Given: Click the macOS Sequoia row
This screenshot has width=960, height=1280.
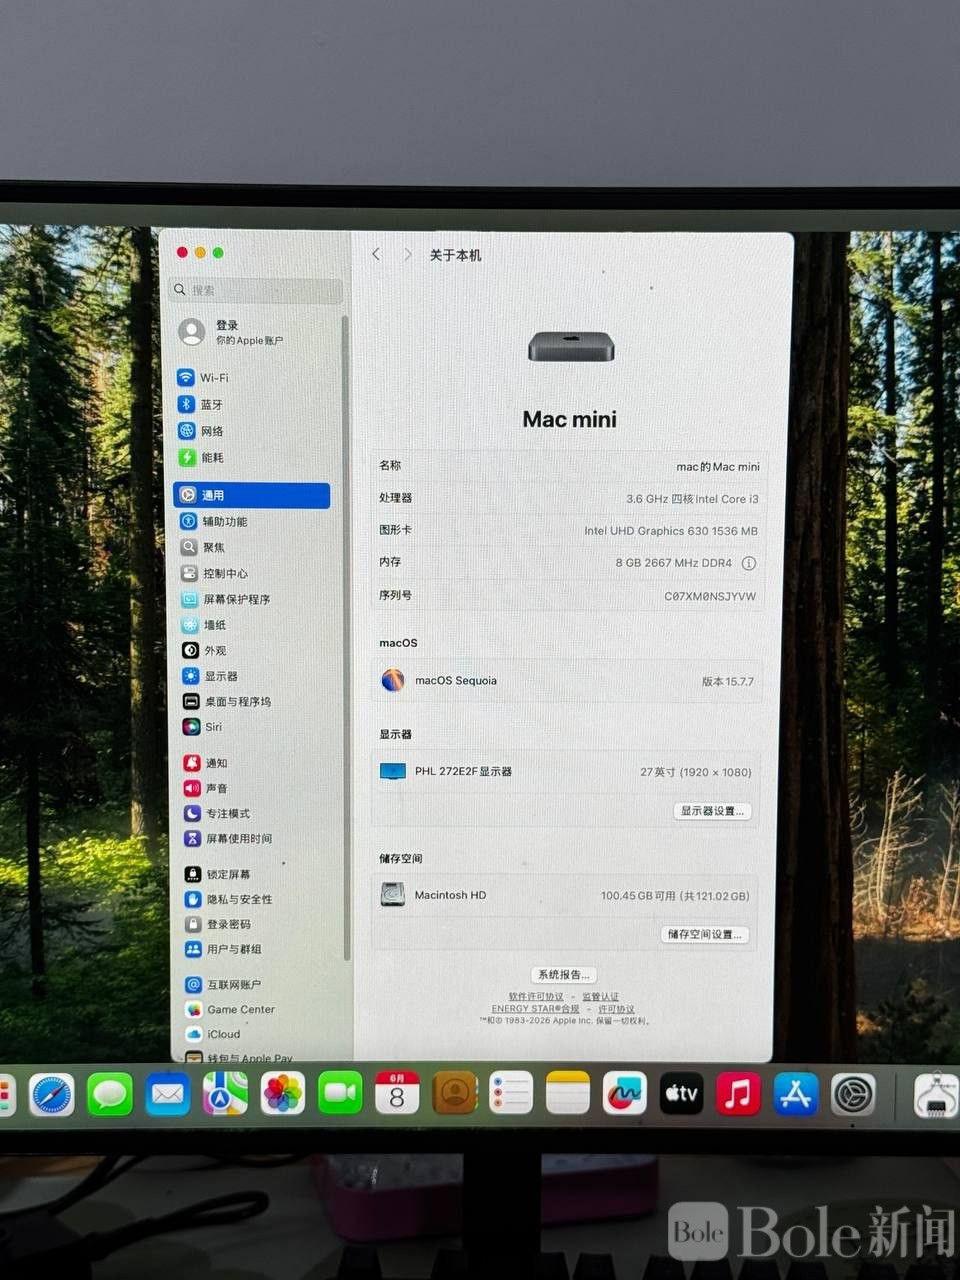Looking at the screenshot, I should 567,681.
